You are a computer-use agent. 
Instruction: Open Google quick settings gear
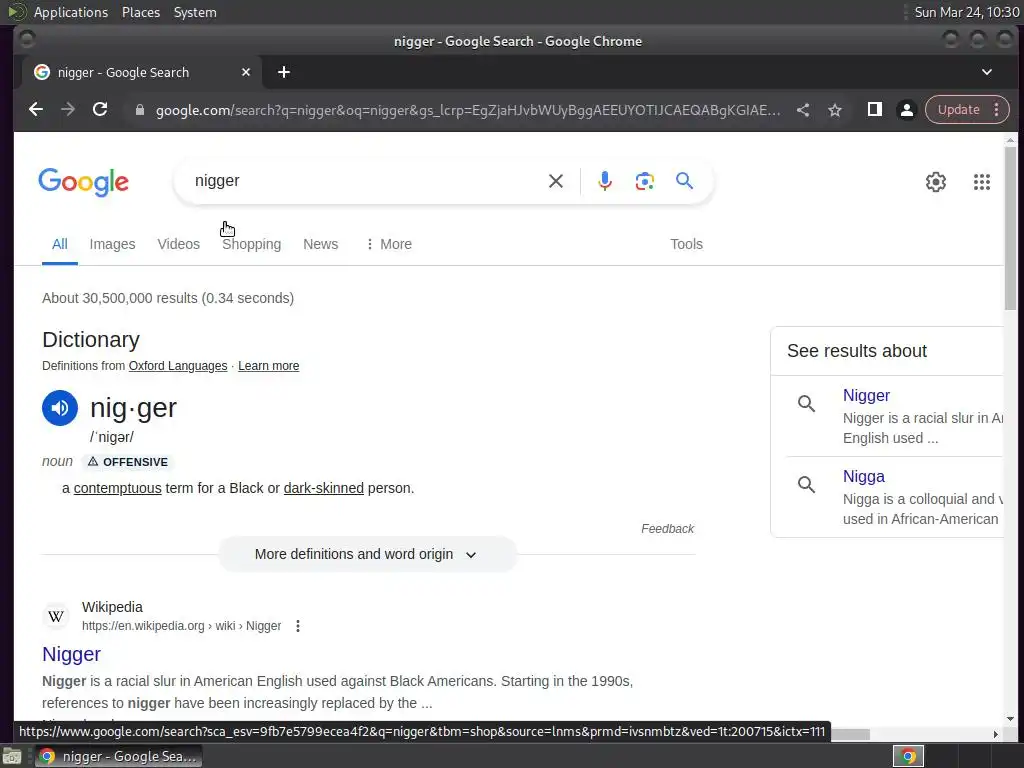click(x=936, y=182)
